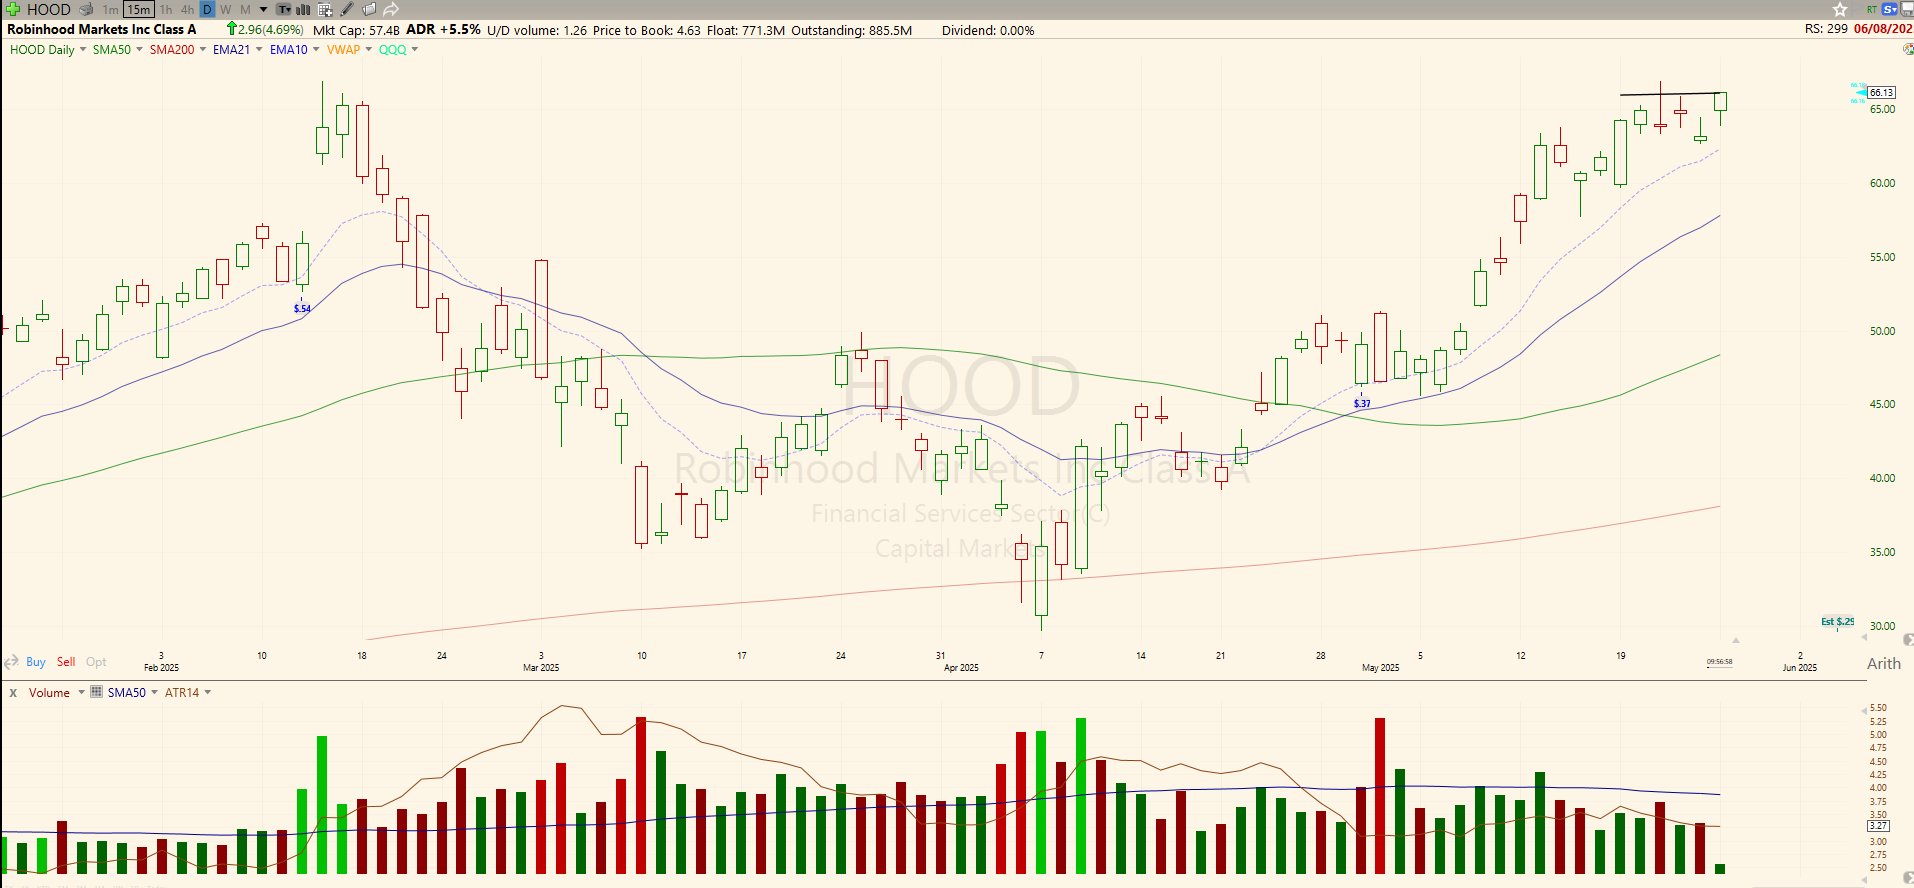
Task: Click the RS: 299 rating
Action: click(x=1826, y=29)
